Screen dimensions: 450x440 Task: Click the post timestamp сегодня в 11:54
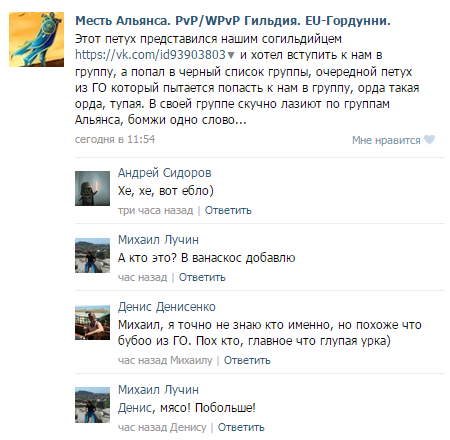tap(115, 139)
